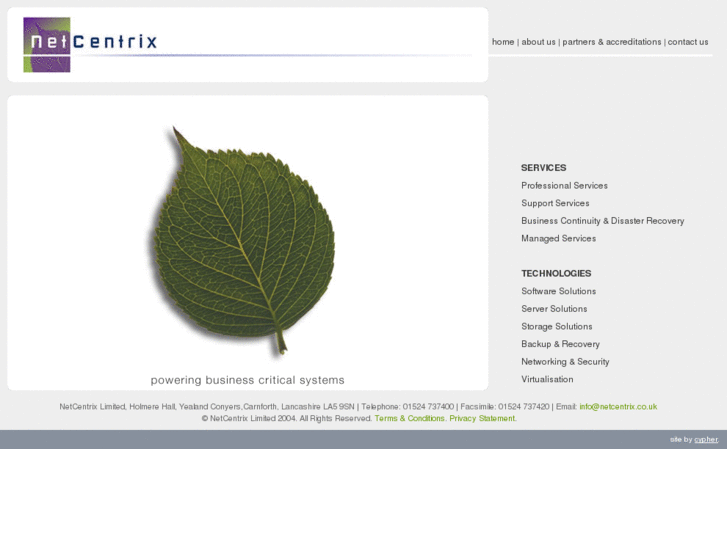Click the green leaf image
The width and height of the screenshot is (727, 545).
point(243,241)
